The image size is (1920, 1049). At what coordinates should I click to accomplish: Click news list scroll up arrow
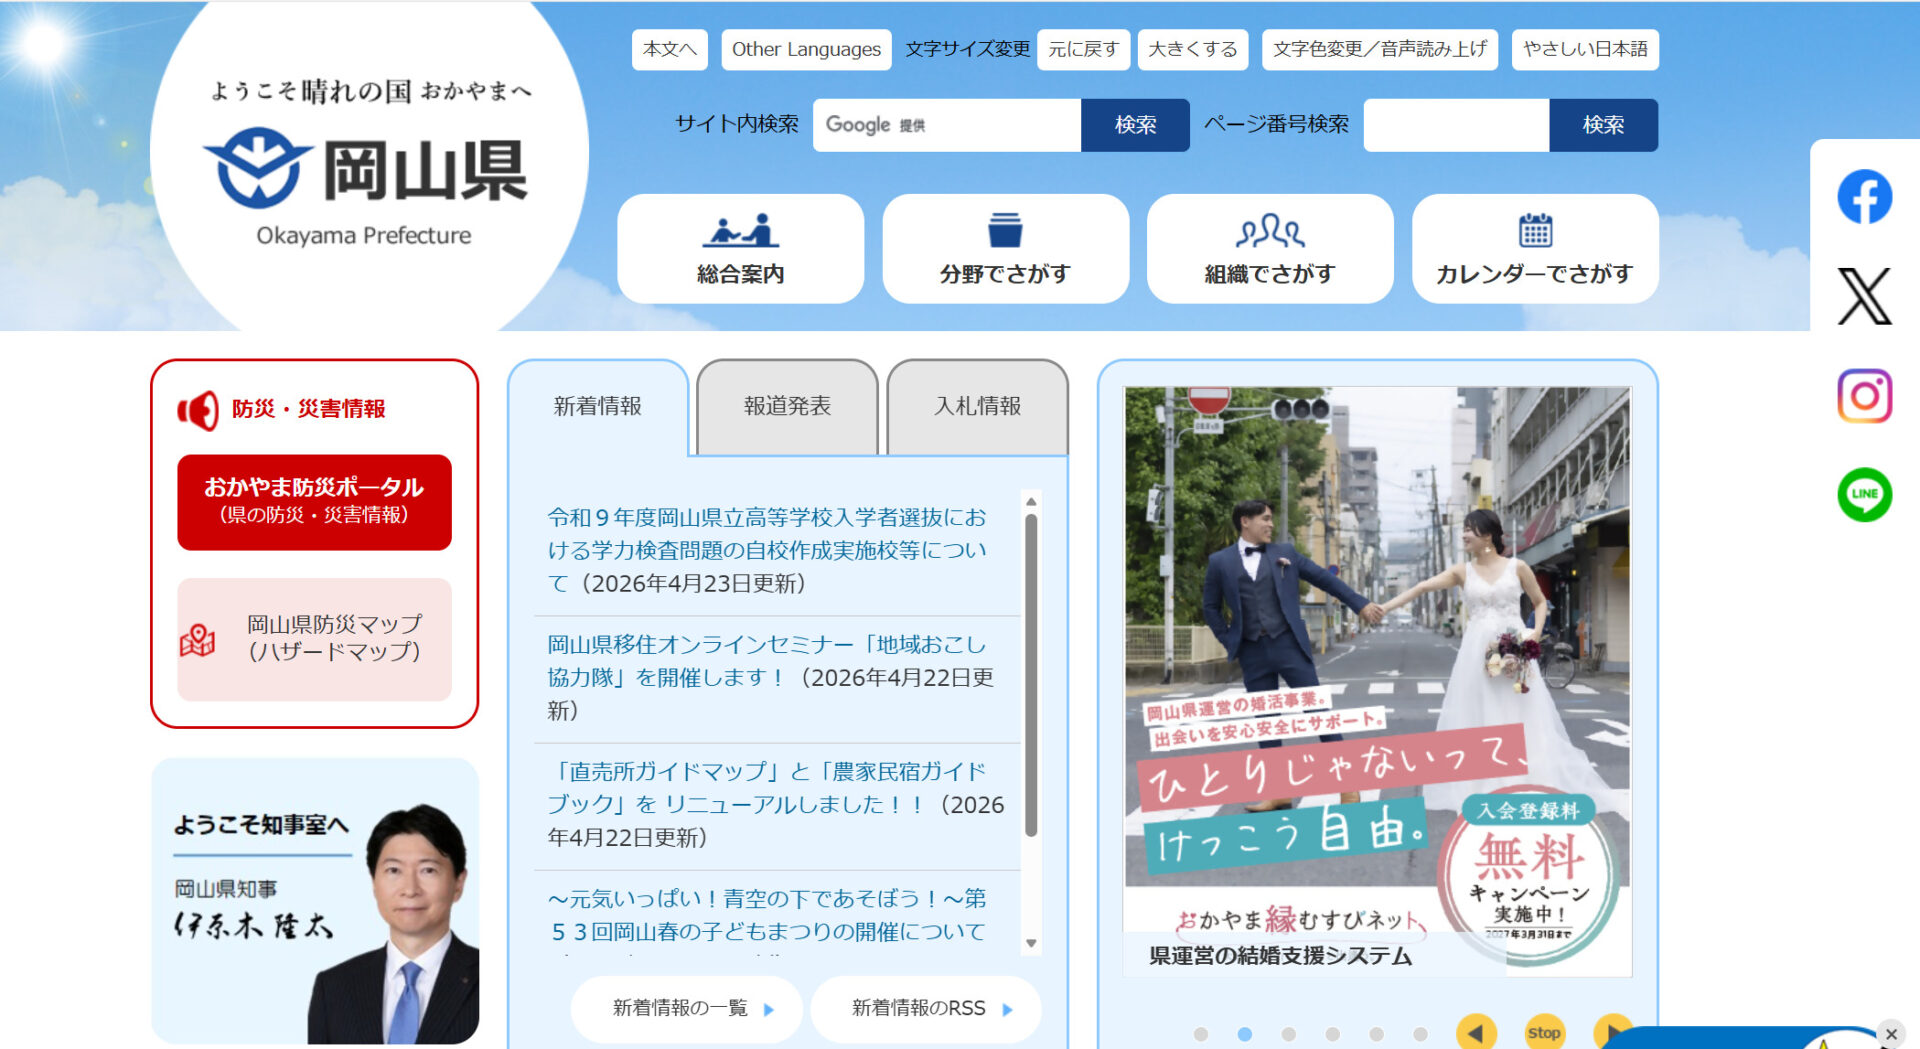[x=1031, y=501]
